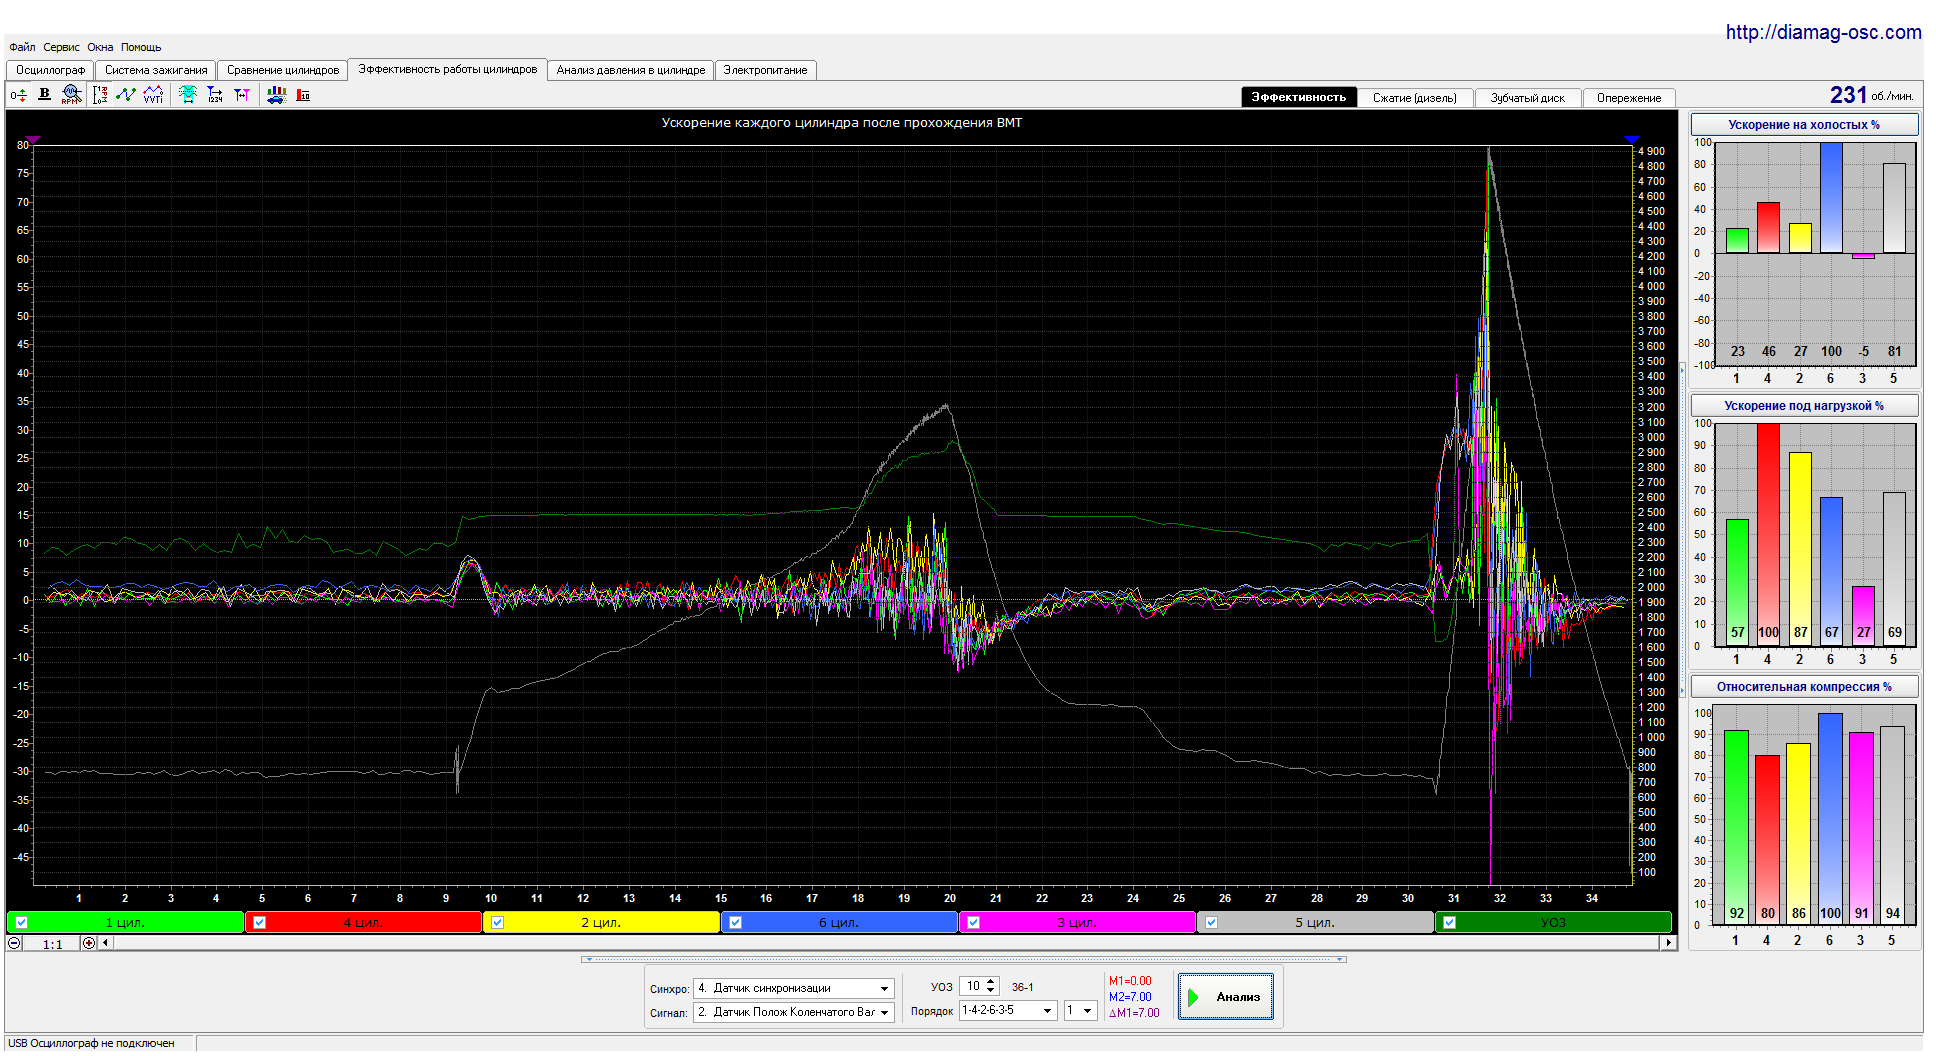1936x1056 pixels.
Task: Select the Эффективность sub-tab
Action: click(1299, 97)
